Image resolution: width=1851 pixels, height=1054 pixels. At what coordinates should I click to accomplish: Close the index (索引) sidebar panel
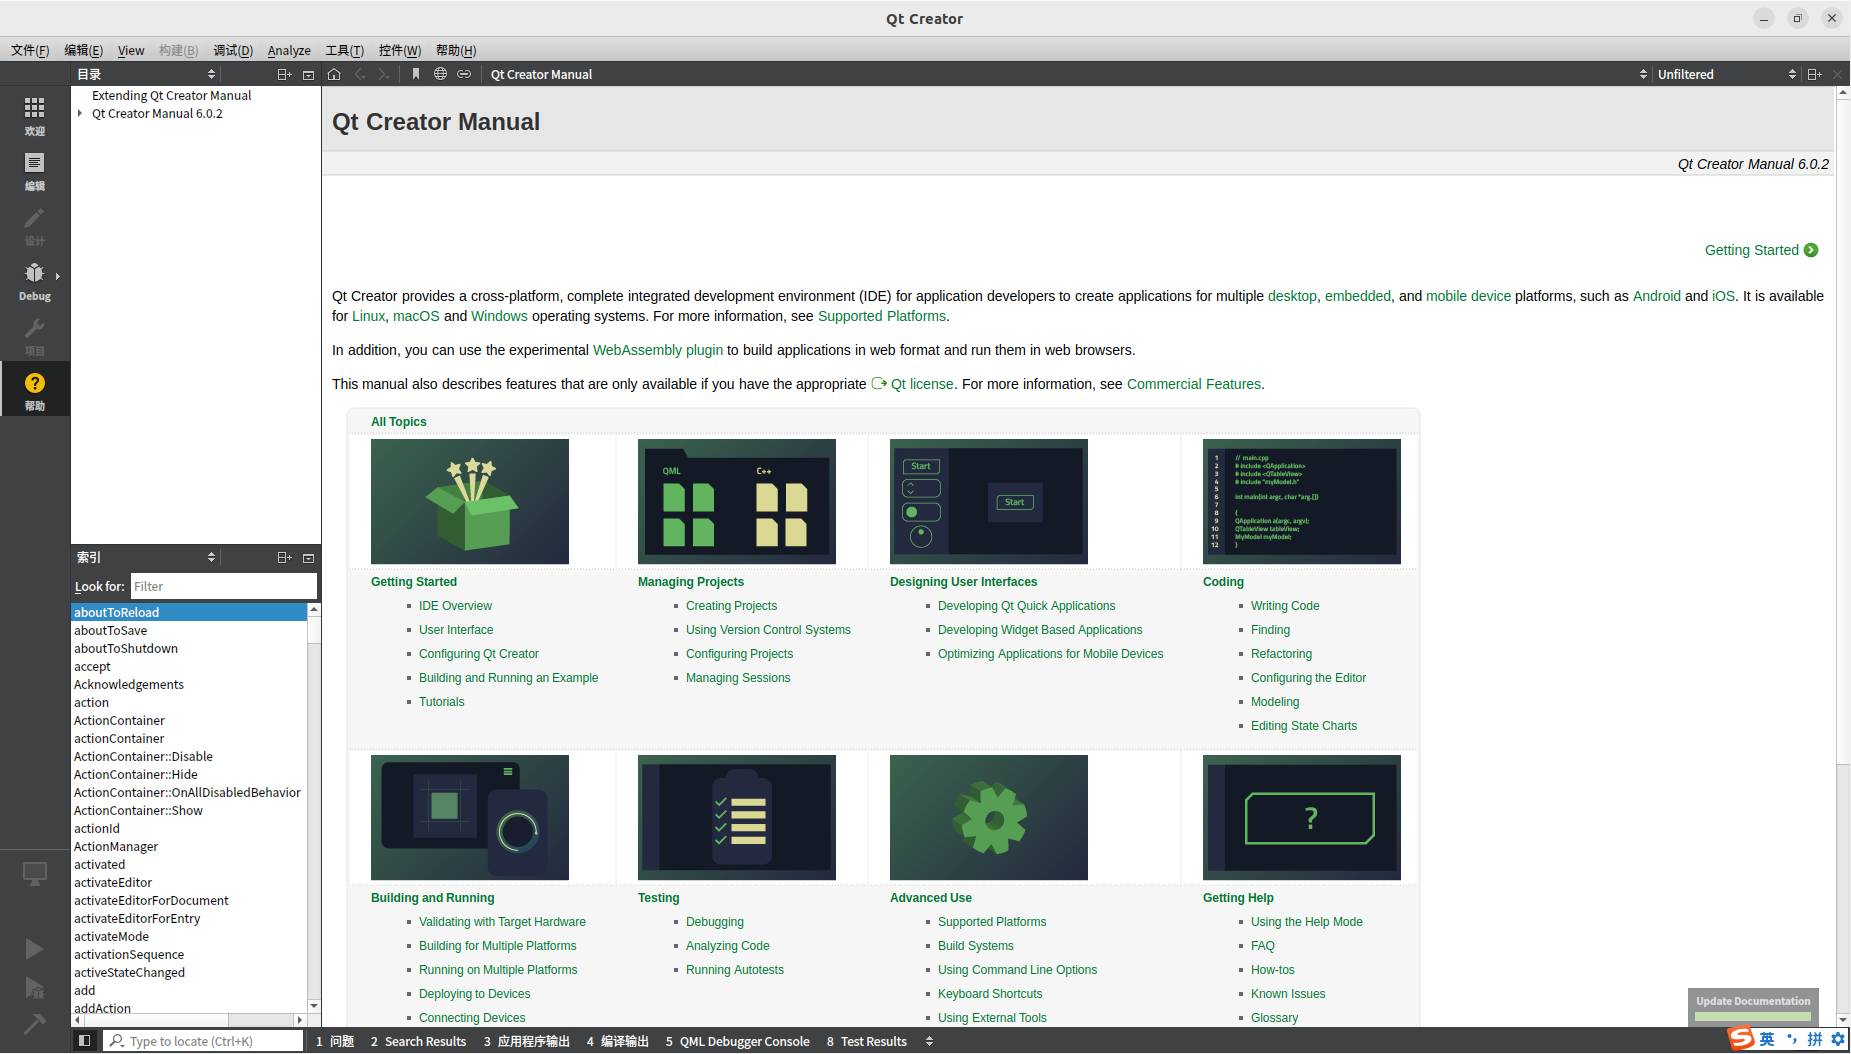click(x=308, y=557)
